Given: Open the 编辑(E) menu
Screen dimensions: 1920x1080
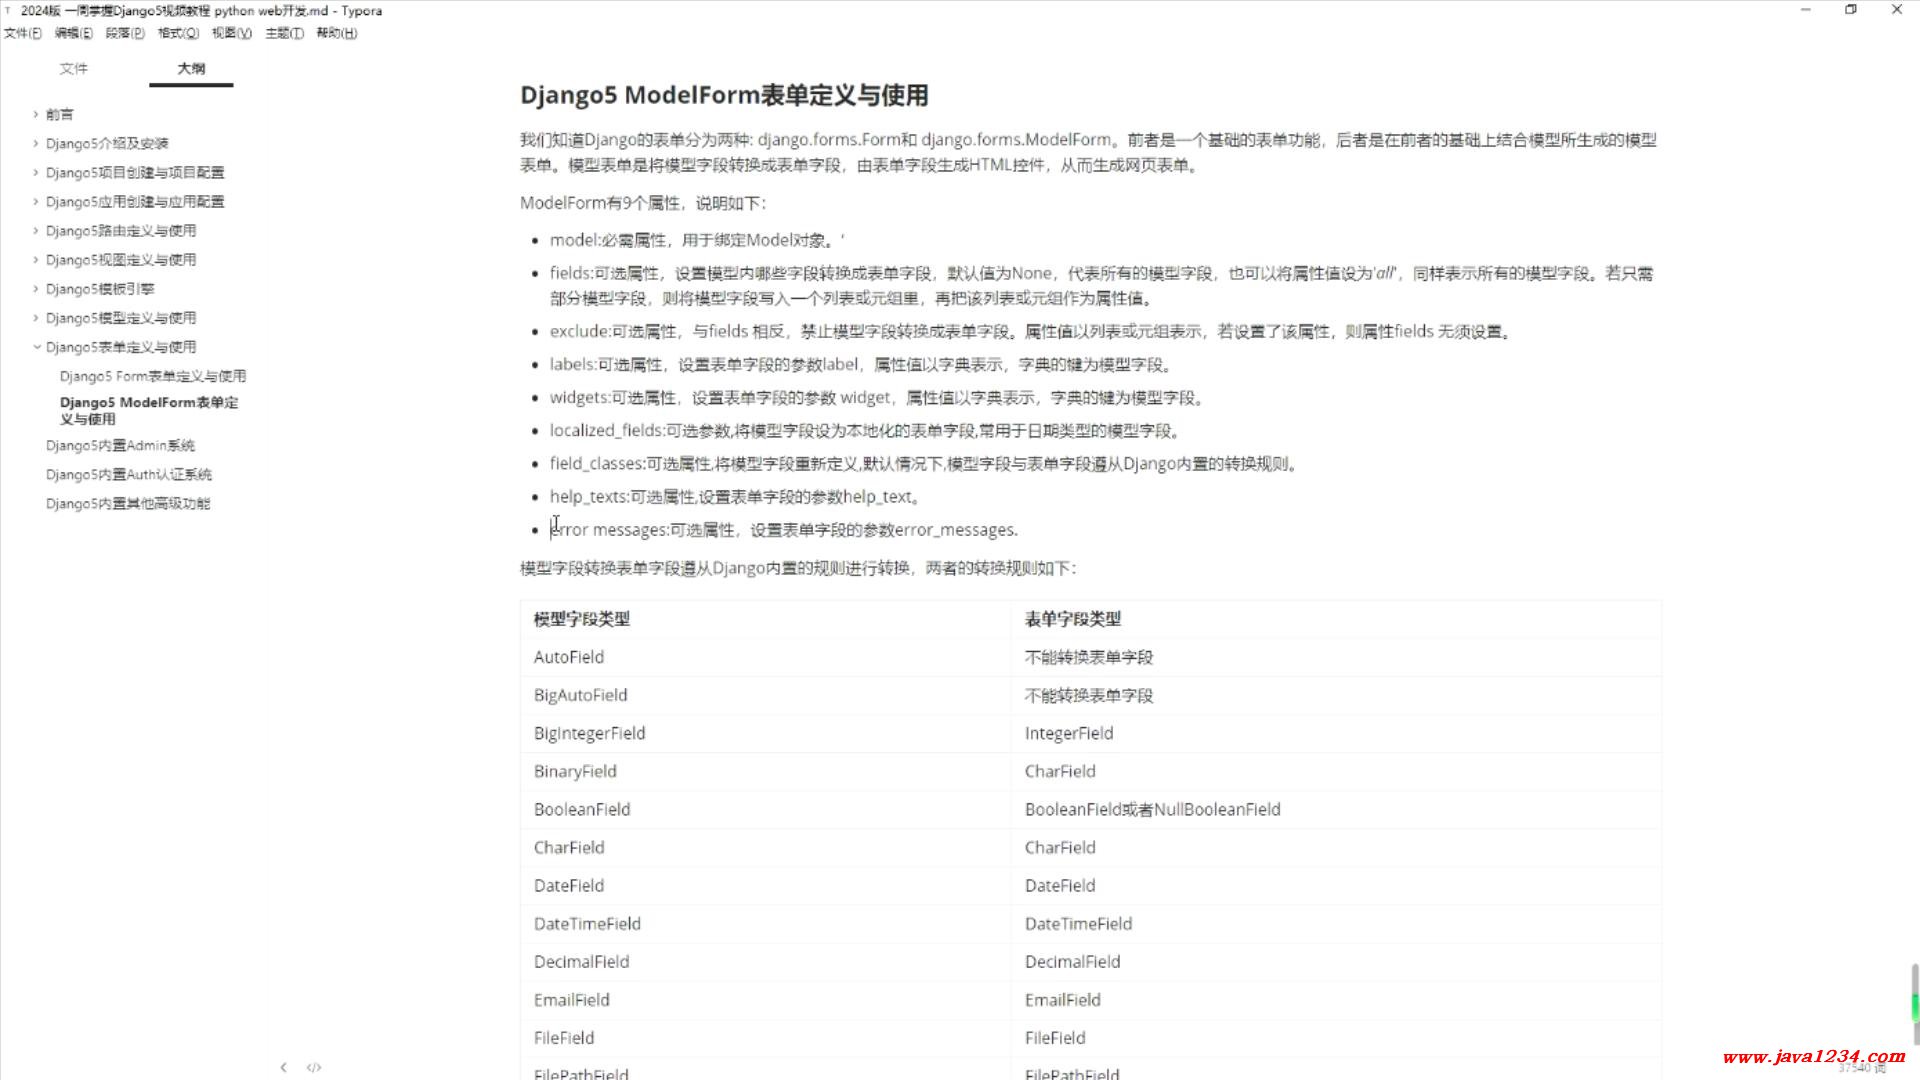Looking at the screenshot, I should pyautogui.click(x=73, y=33).
